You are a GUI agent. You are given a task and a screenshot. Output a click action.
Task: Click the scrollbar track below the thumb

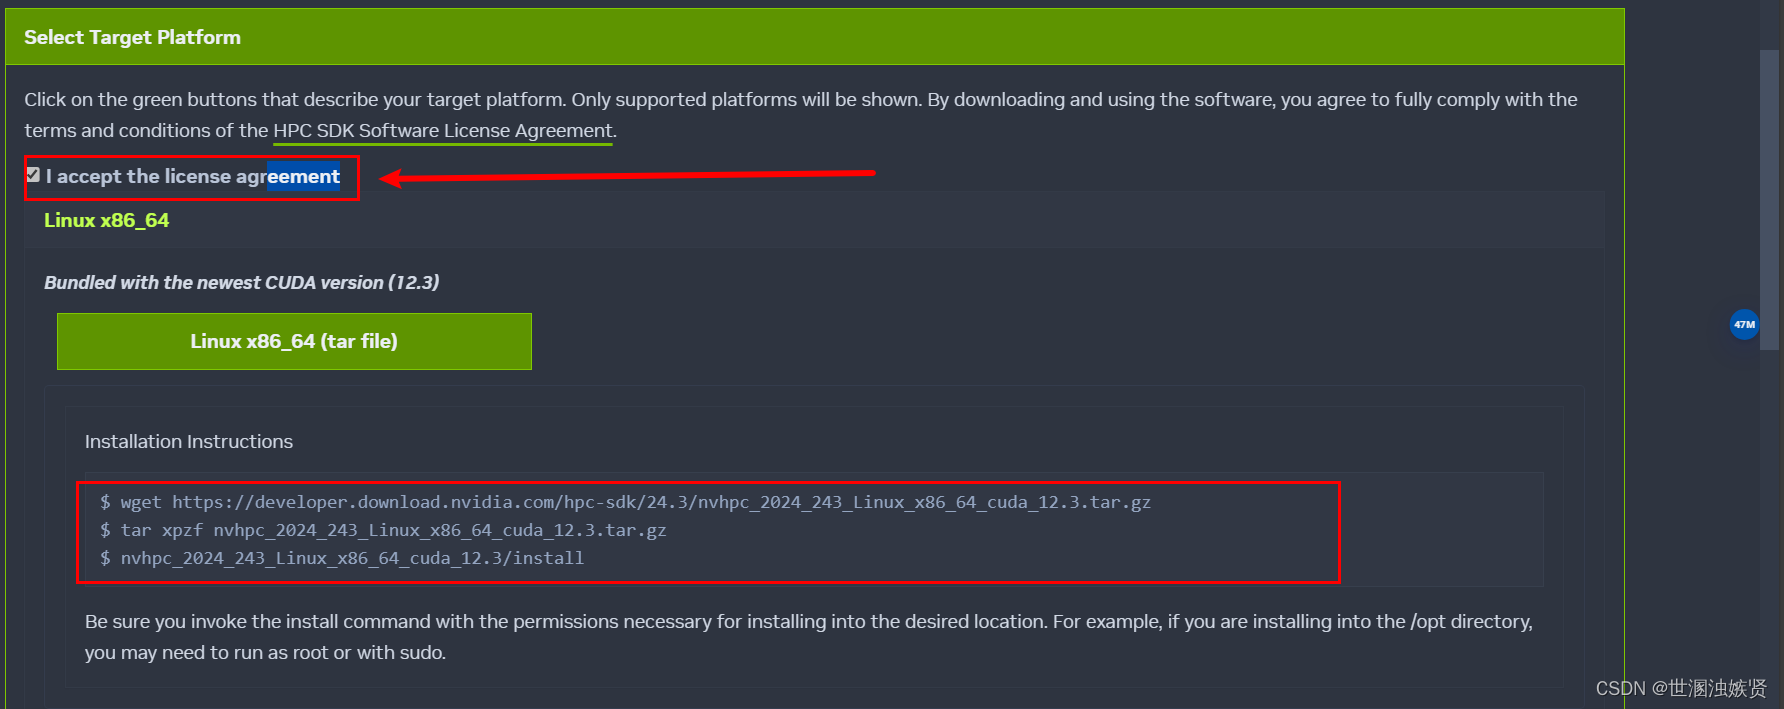pyautogui.click(x=1769, y=520)
